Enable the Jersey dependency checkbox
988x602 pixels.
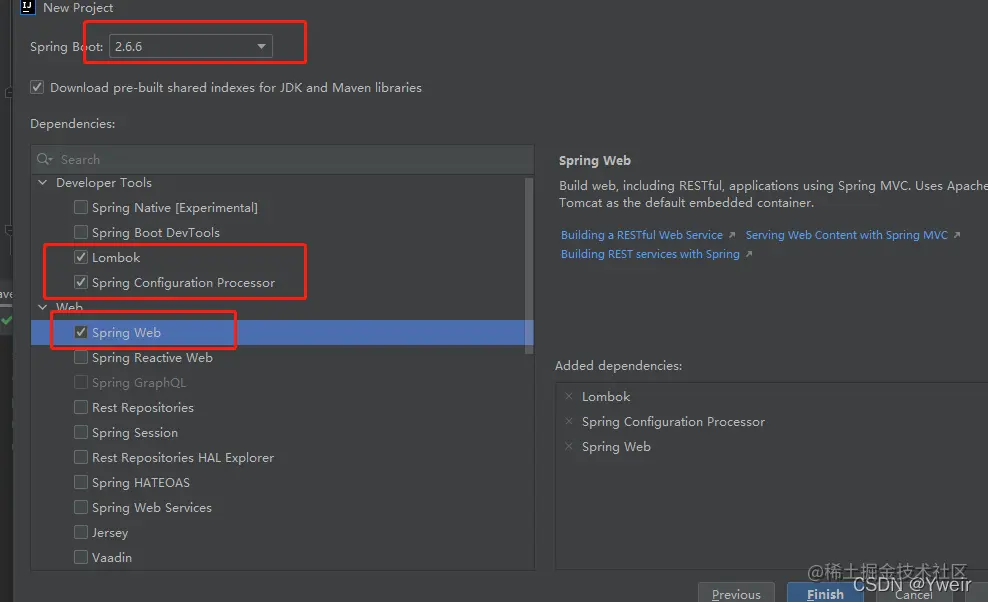[x=81, y=532]
